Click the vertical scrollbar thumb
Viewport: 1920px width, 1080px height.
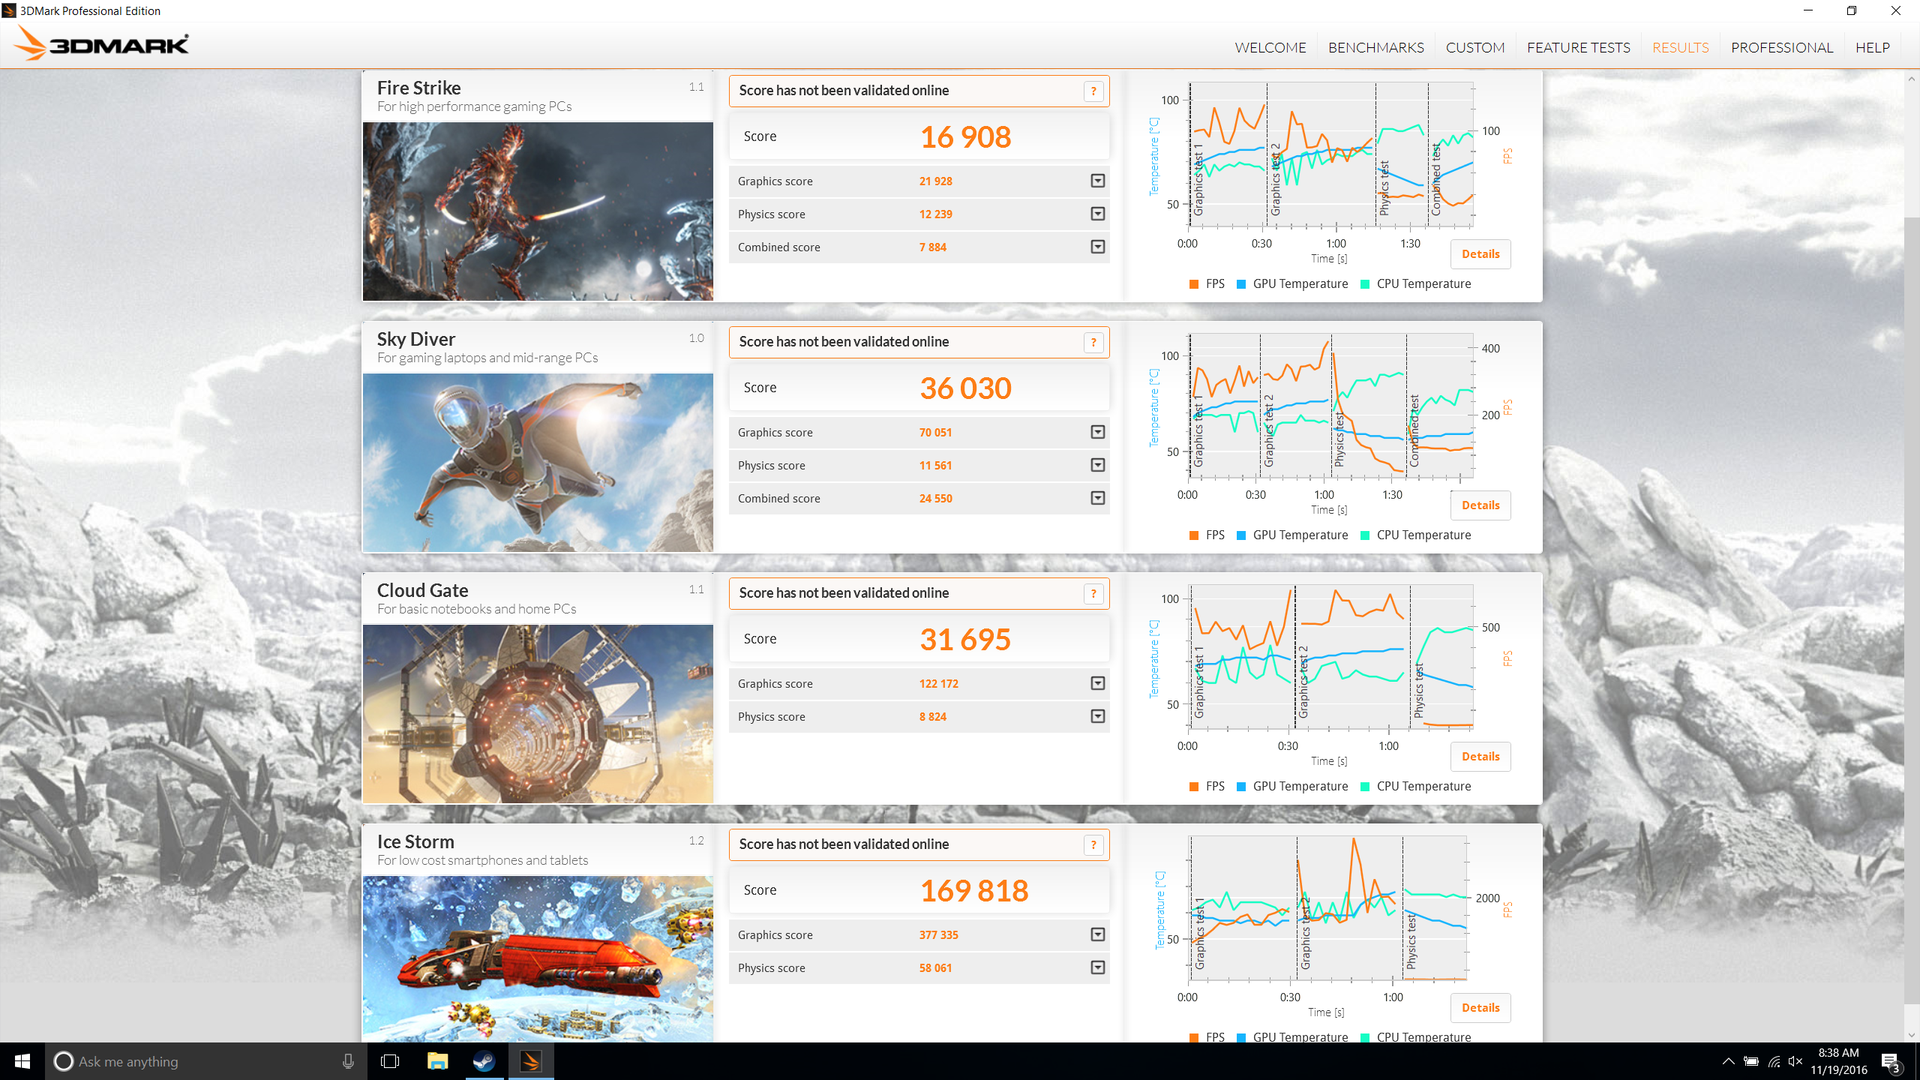[1911, 610]
